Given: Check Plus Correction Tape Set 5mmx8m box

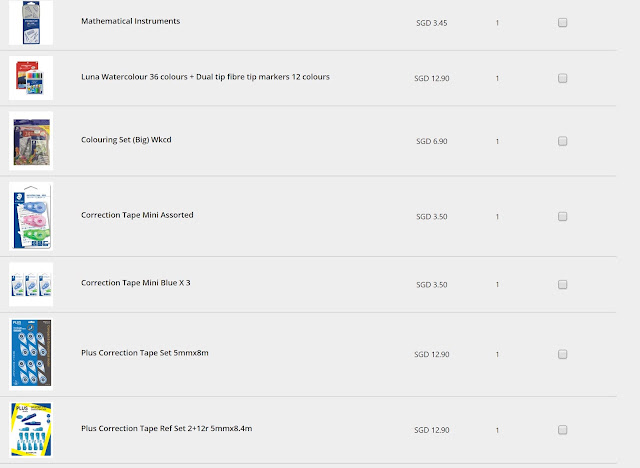Looking at the screenshot, I should coord(562,354).
